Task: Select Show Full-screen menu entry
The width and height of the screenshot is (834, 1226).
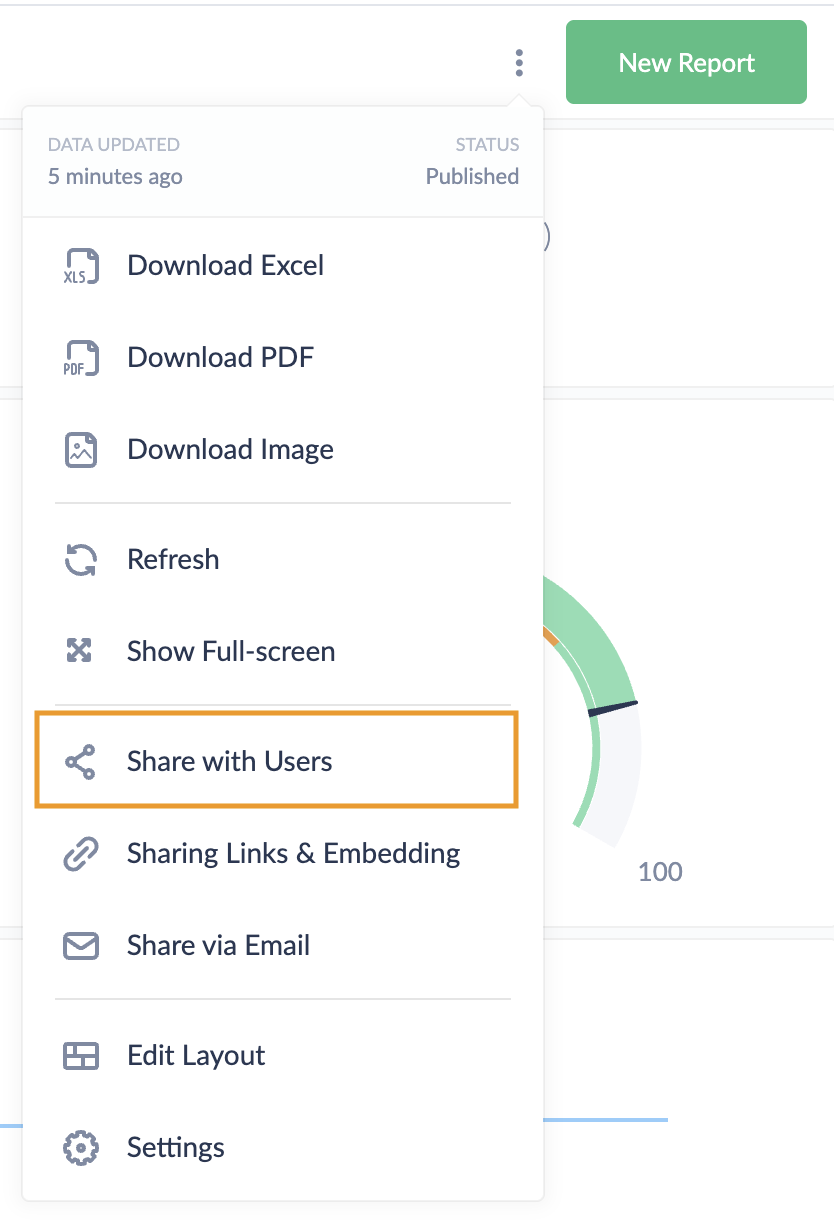Action: point(230,652)
